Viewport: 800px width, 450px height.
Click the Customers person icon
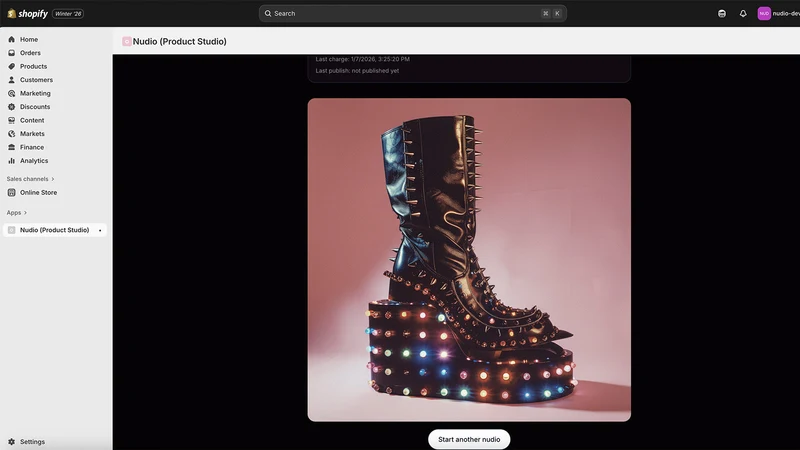click(x=12, y=80)
